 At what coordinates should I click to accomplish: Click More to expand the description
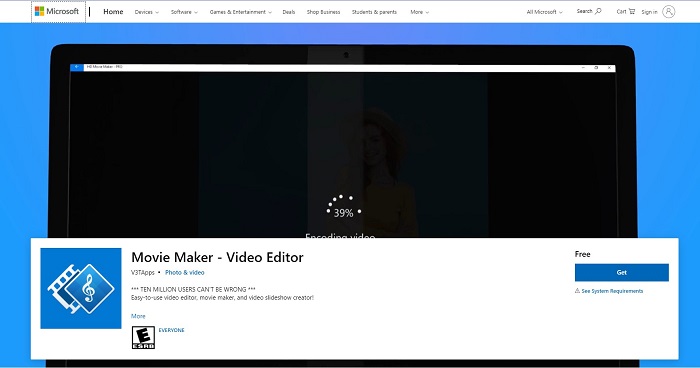(x=138, y=316)
